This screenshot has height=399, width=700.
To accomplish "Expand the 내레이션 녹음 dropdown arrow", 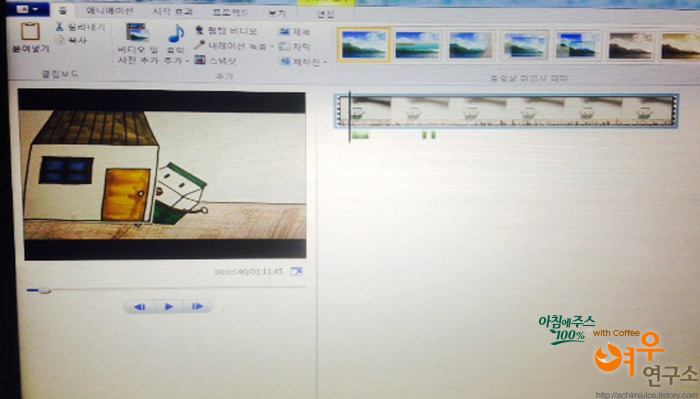I will point(272,47).
